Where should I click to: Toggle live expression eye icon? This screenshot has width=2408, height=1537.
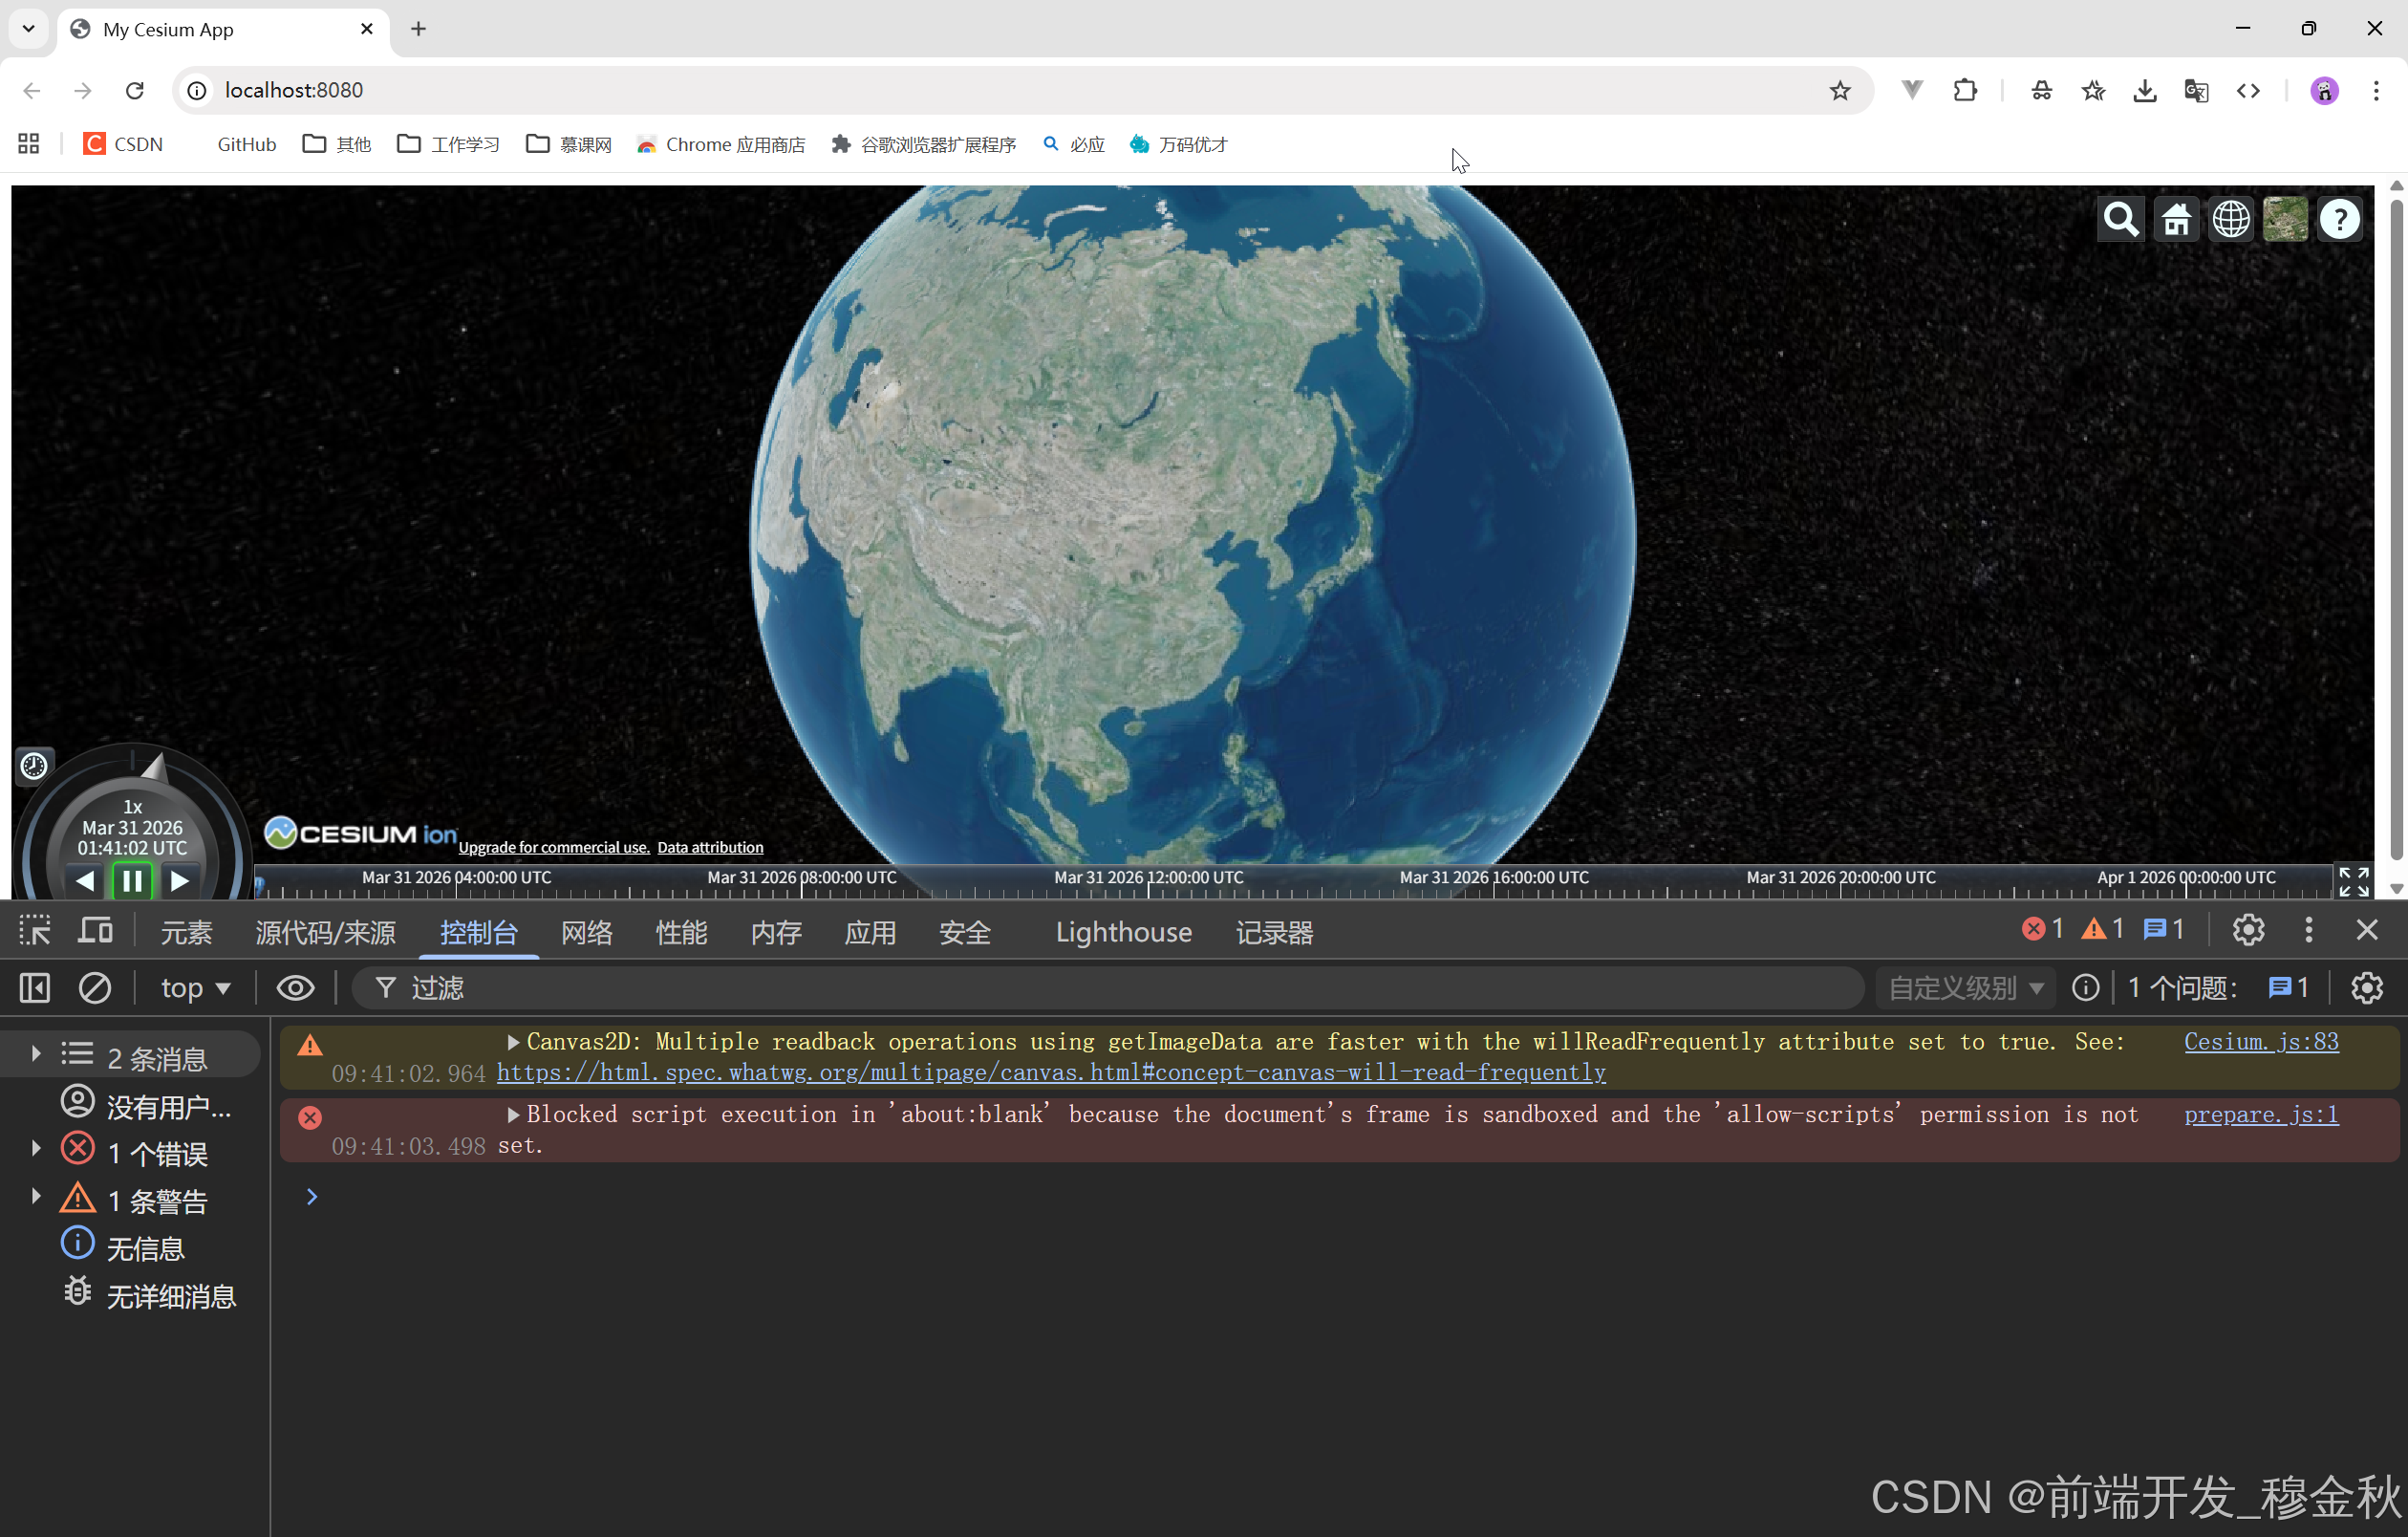point(295,988)
